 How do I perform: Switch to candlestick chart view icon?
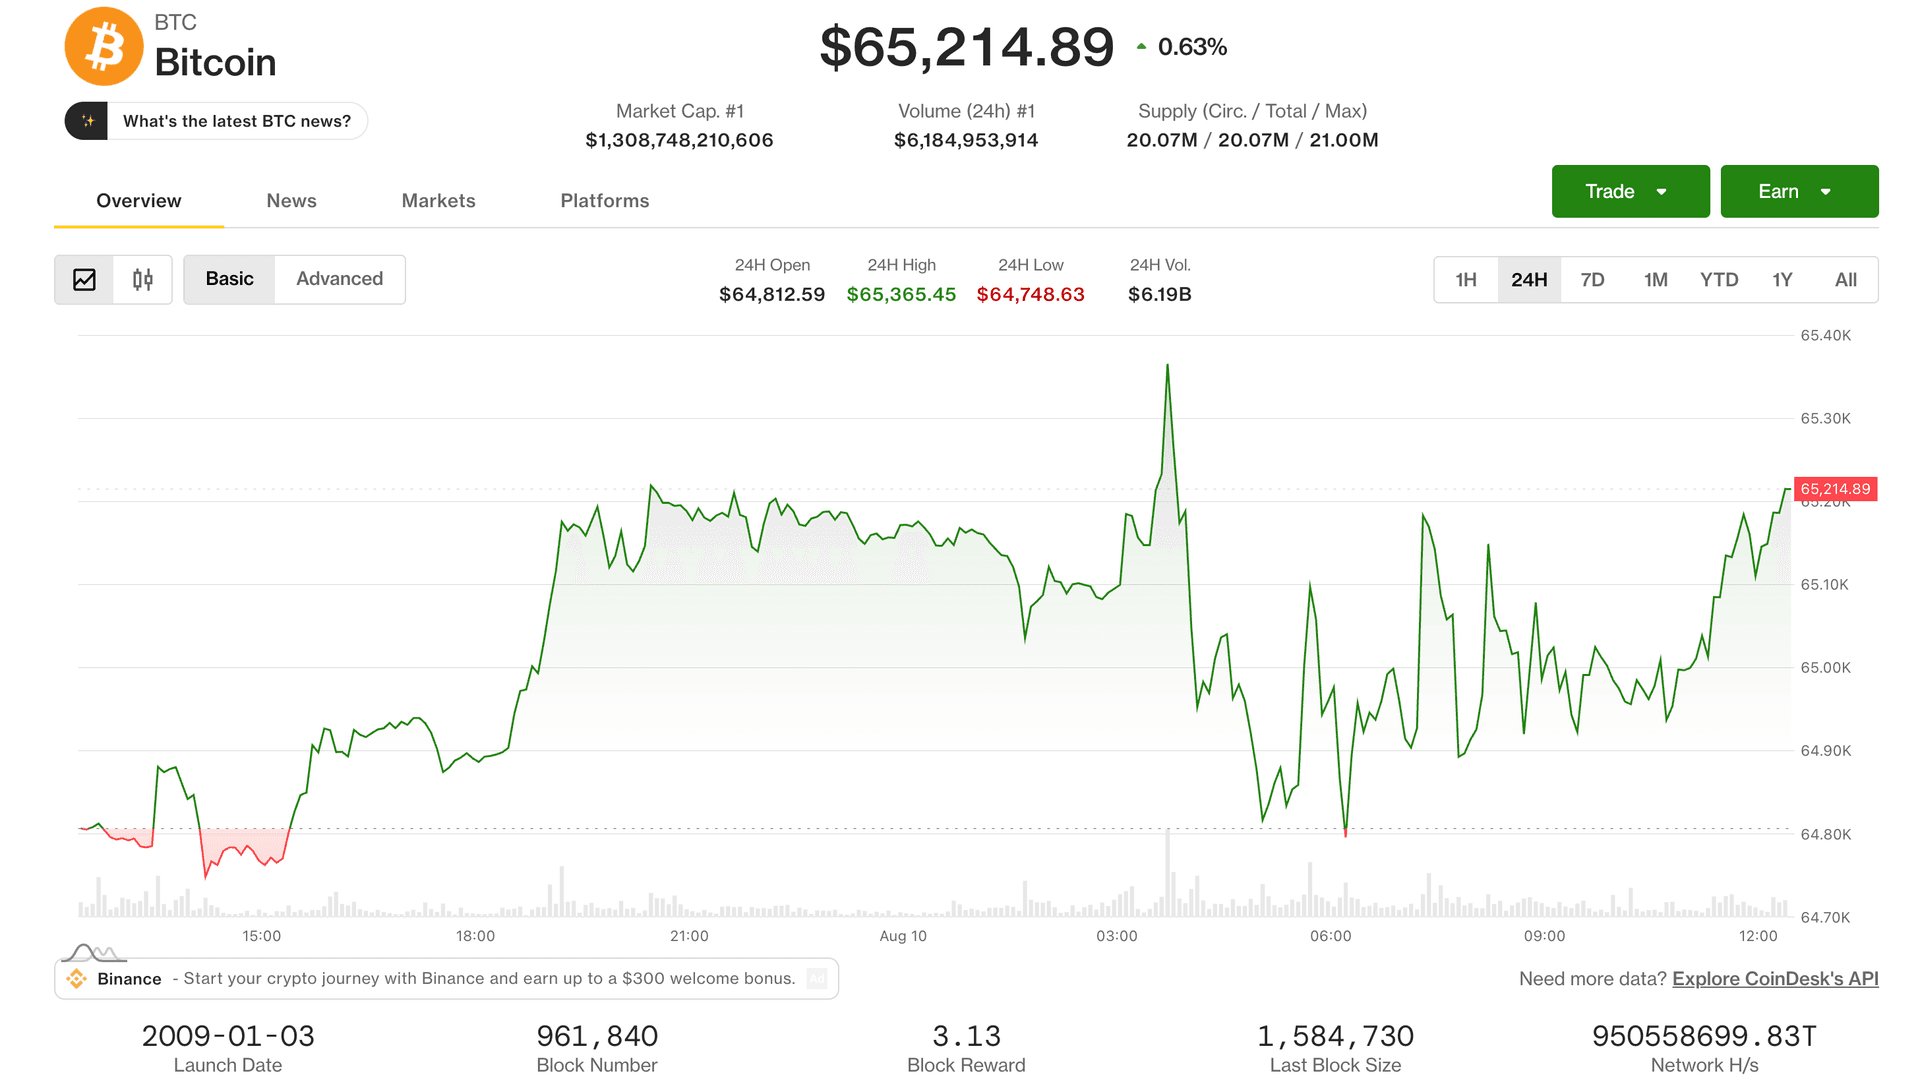pos(143,279)
